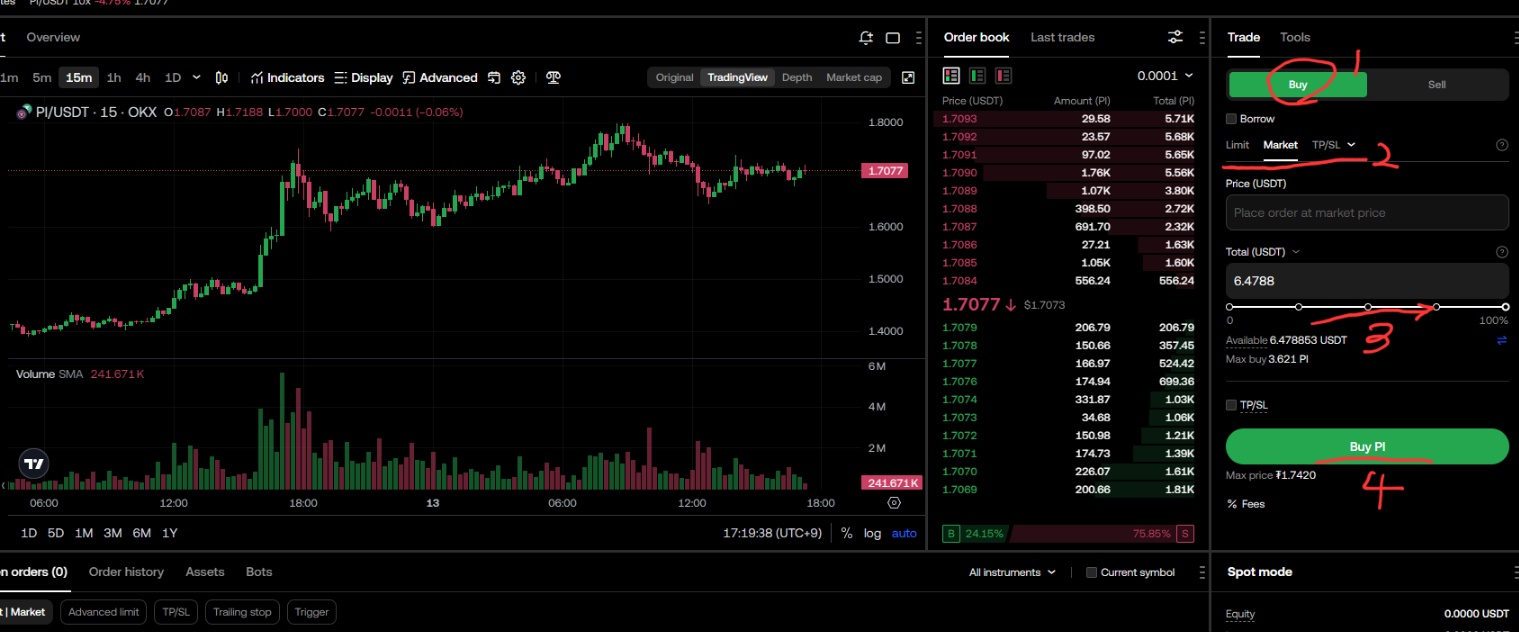Toggle log scale on chart

872,533
